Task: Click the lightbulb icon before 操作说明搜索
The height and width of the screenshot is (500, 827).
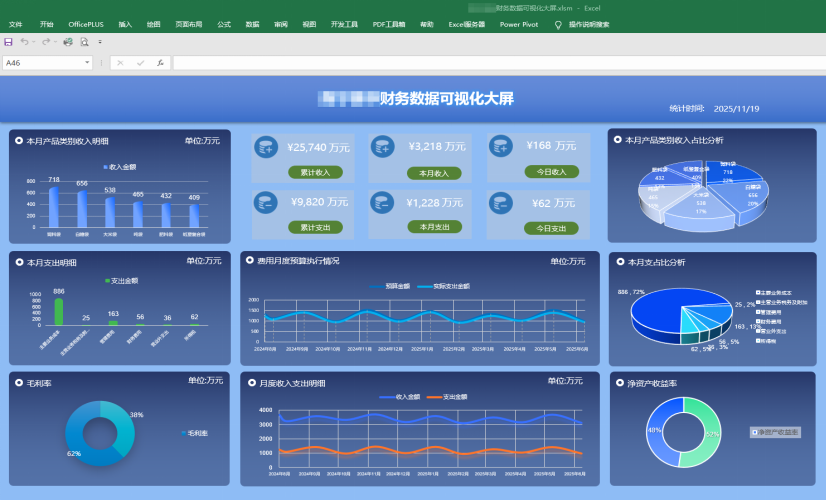Action: click(557, 24)
